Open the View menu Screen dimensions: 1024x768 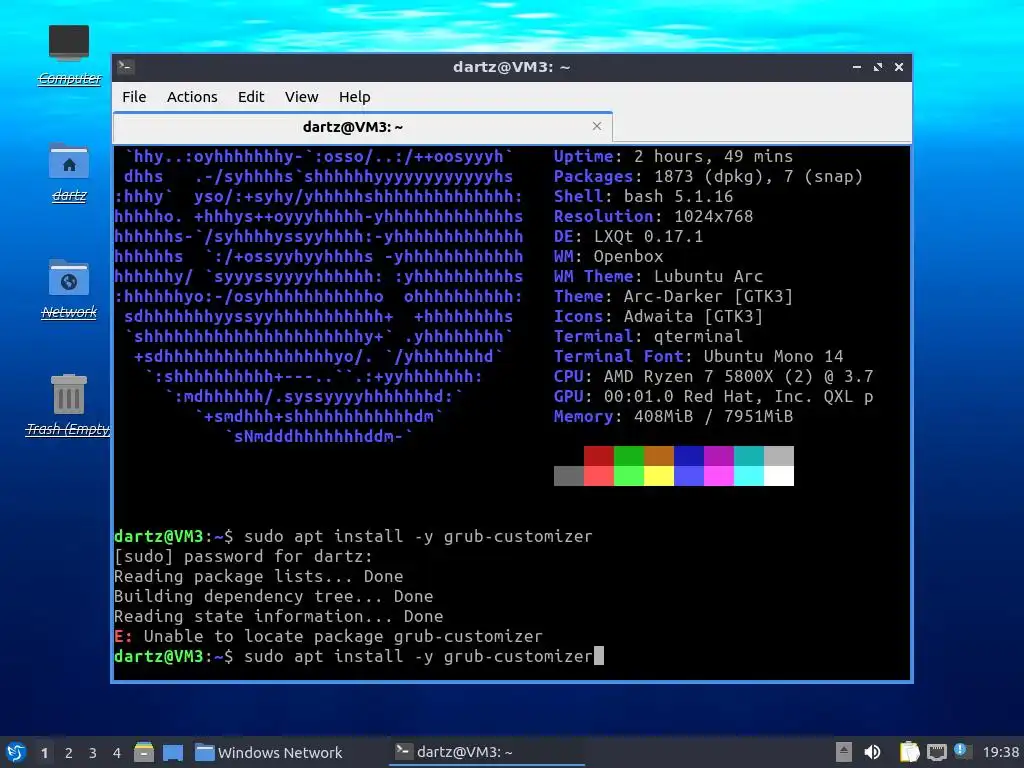pyautogui.click(x=301, y=97)
